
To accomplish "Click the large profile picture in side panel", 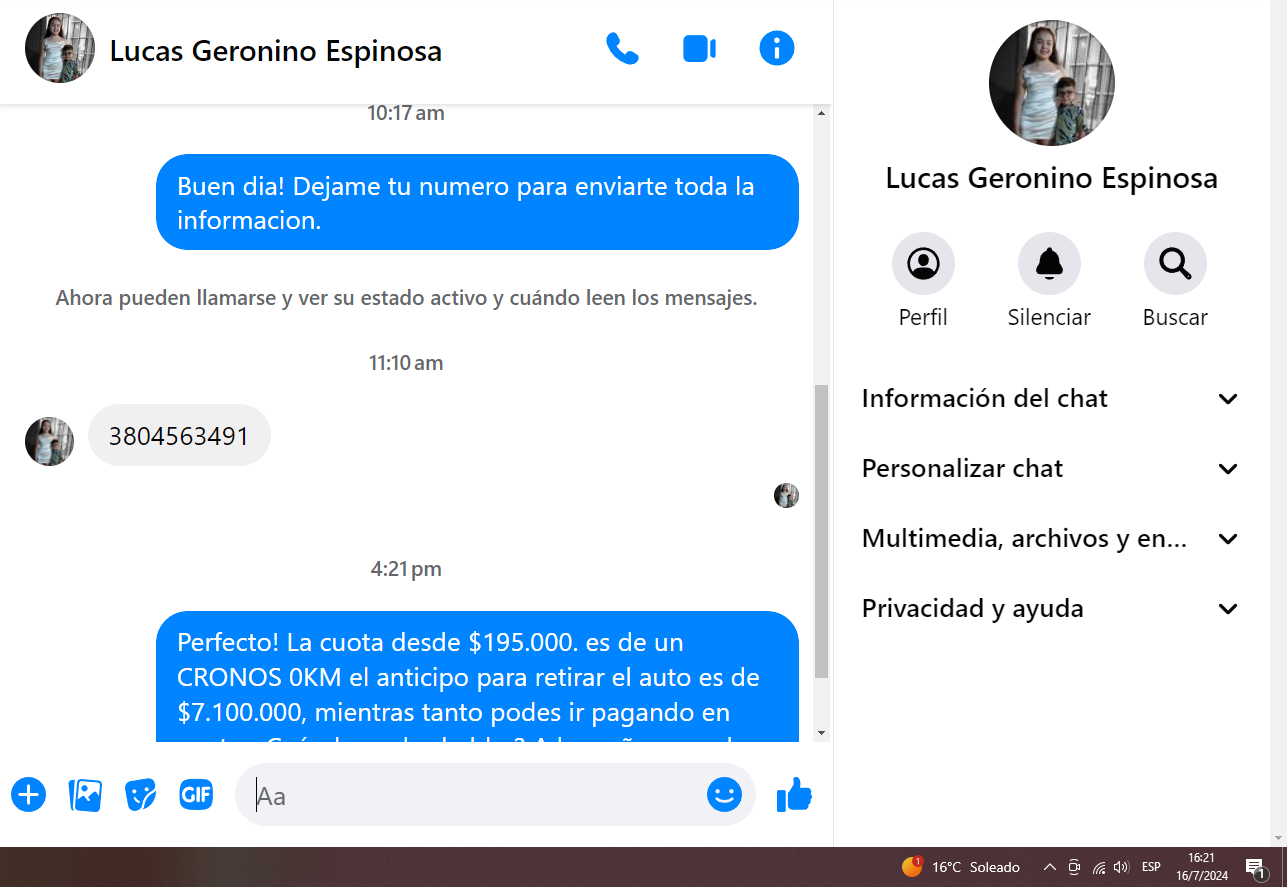I will click(1051, 83).
